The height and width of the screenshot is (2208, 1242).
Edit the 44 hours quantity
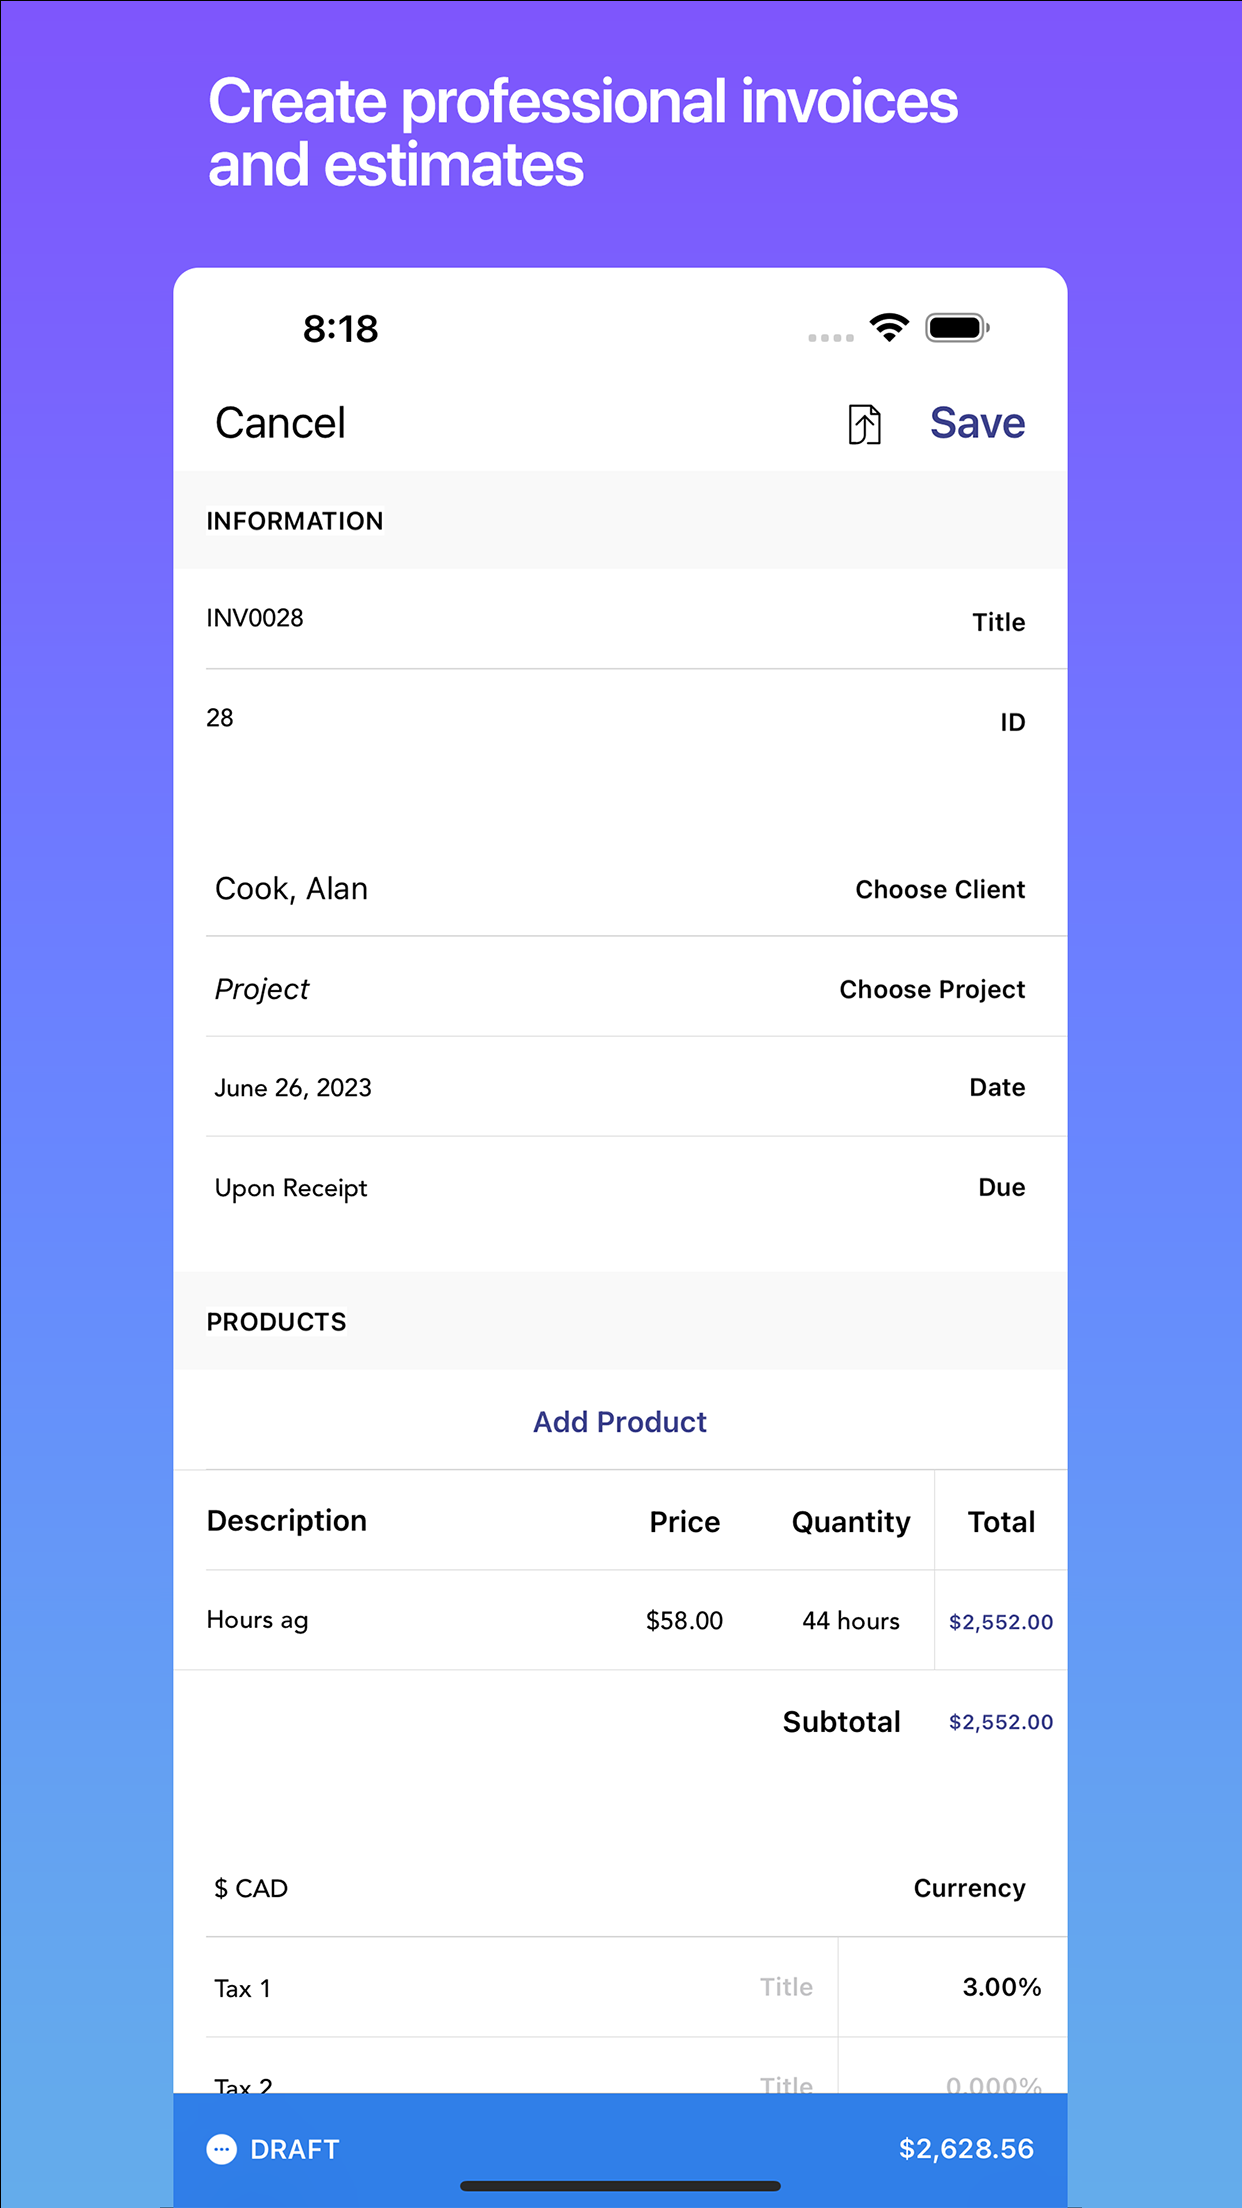tap(851, 1620)
